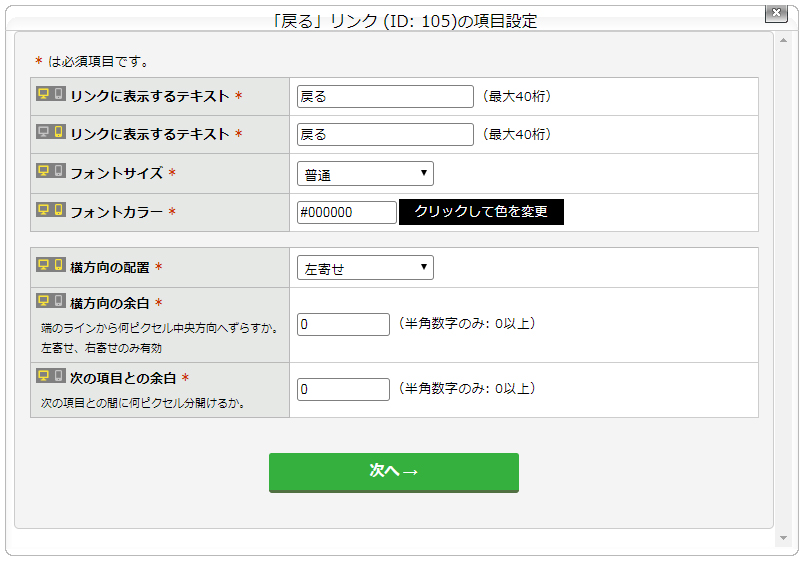Click the 次の項目との余白 label
The height and width of the screenshot is (561, 806).
[123, 378]
